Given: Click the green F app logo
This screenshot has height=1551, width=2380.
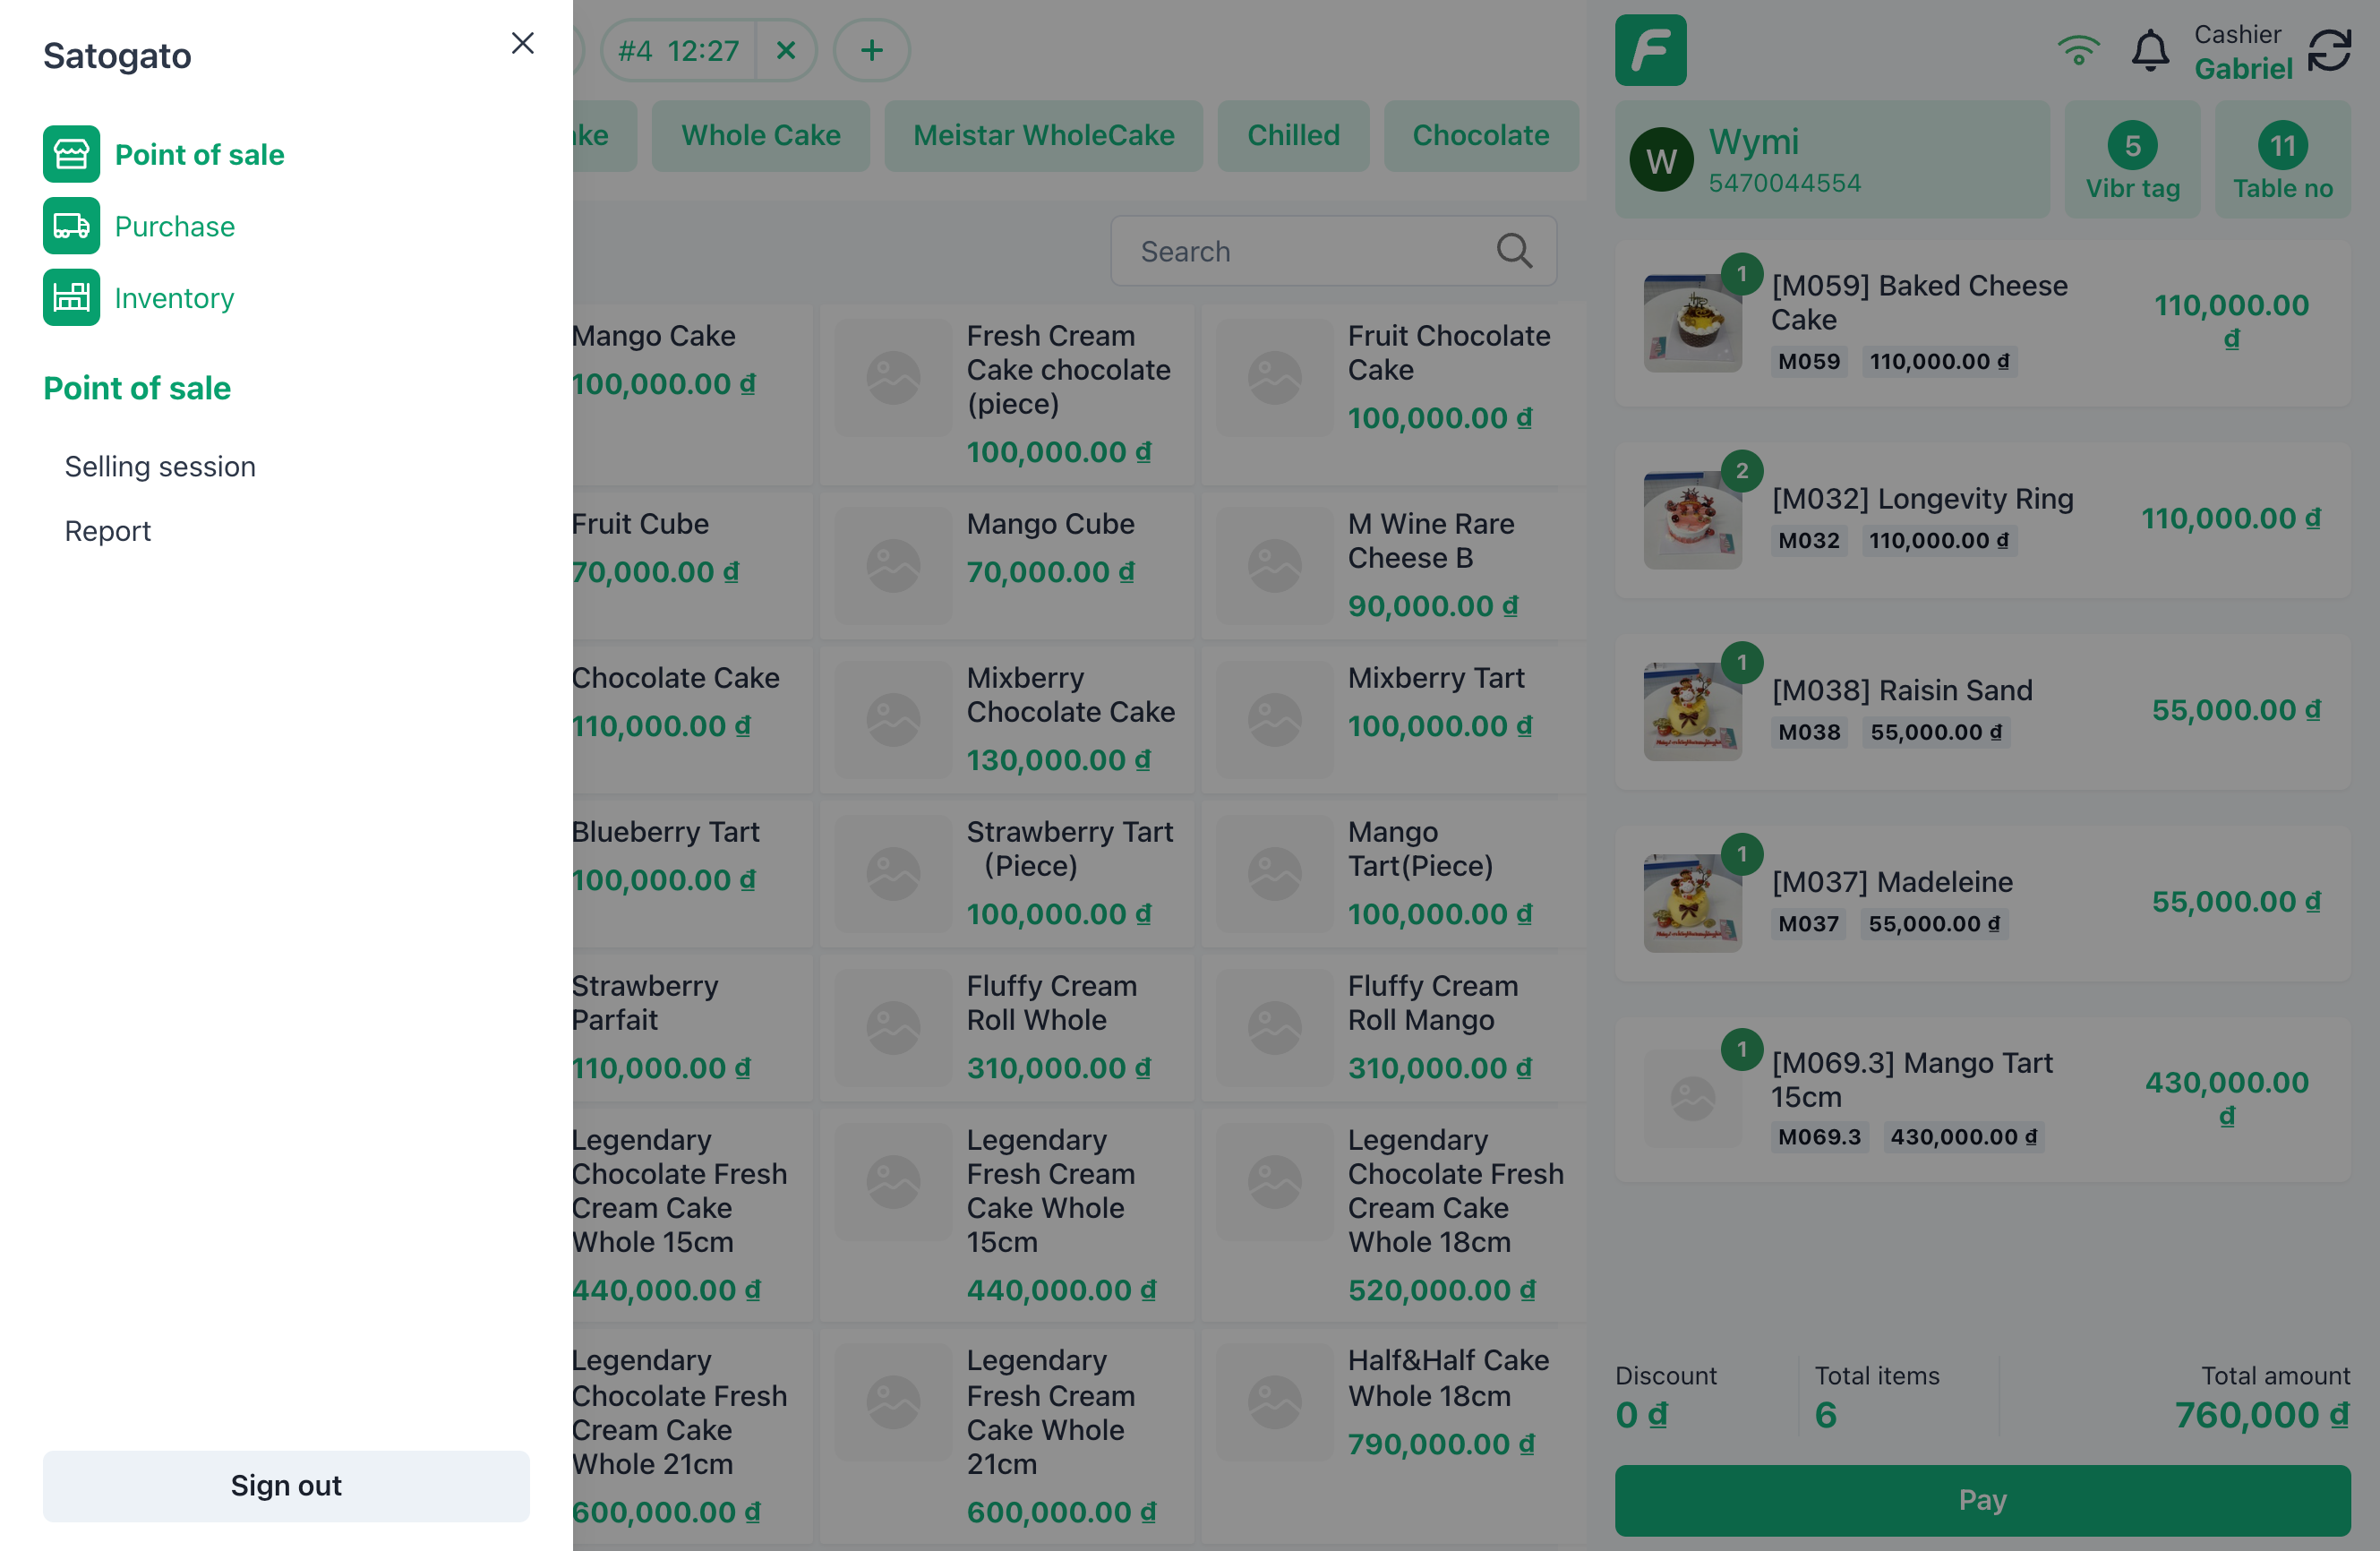Looking at the screenshot, I should tap(1650, 50).
